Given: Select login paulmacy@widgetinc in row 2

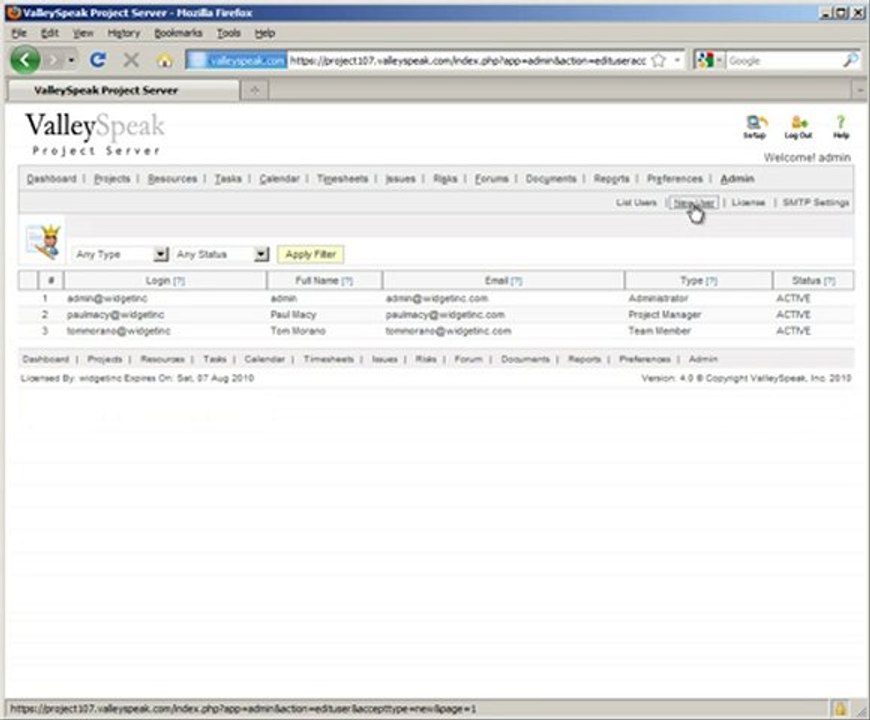Looking at the screenshot, I should point(115,315).
